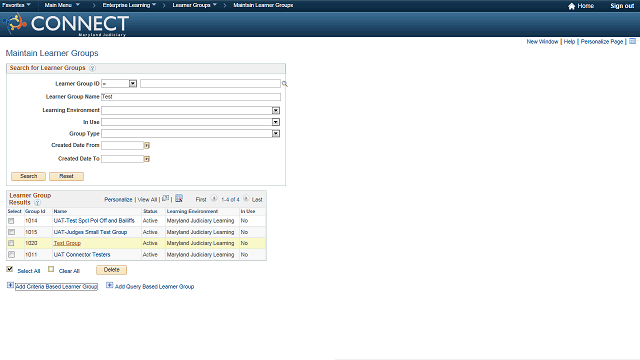The width and height of the screenshot is (640, 360).
Task: Sort by Name column header
Action: [60, 211]
